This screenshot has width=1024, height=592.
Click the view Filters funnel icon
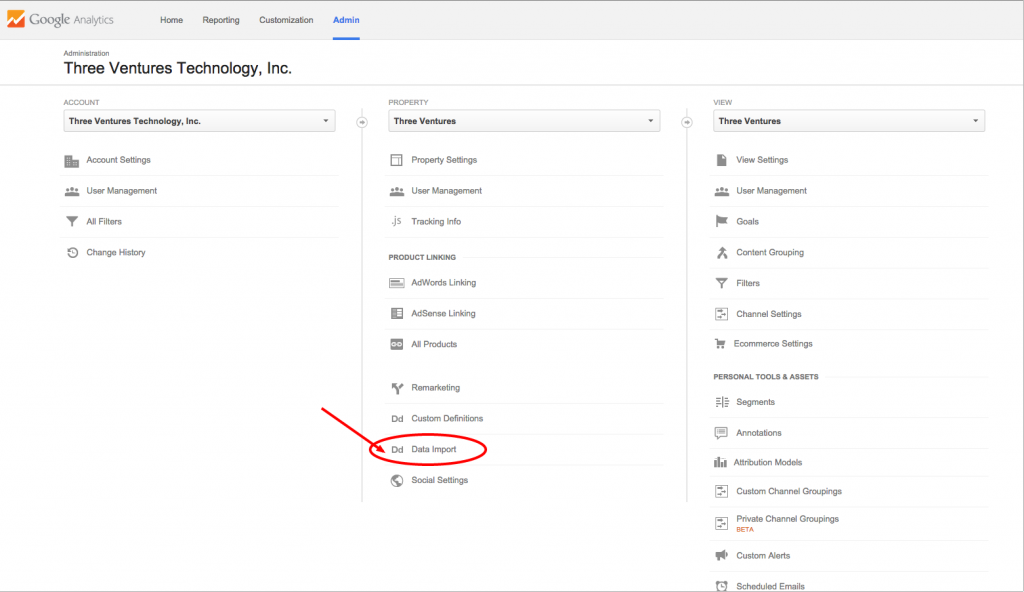[722, 283]
